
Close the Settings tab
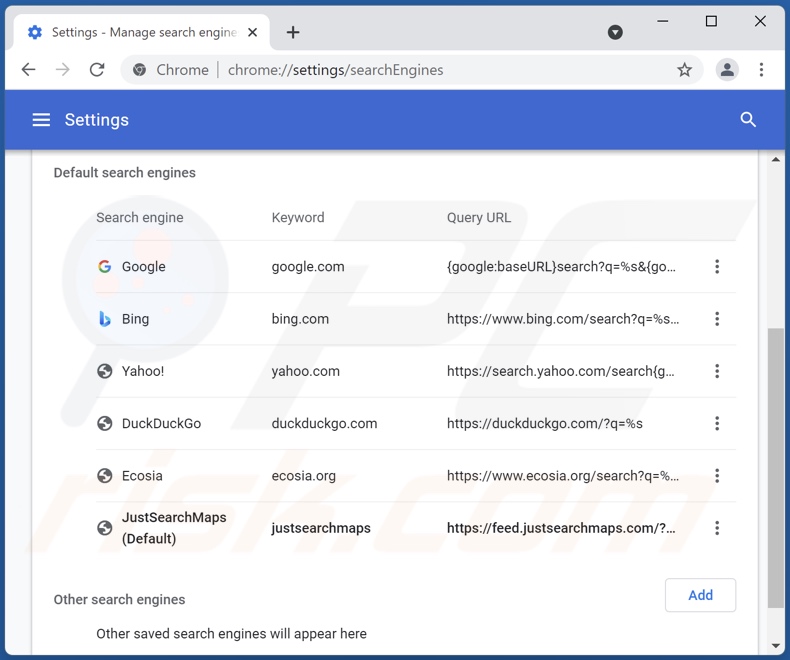(252, 32)
